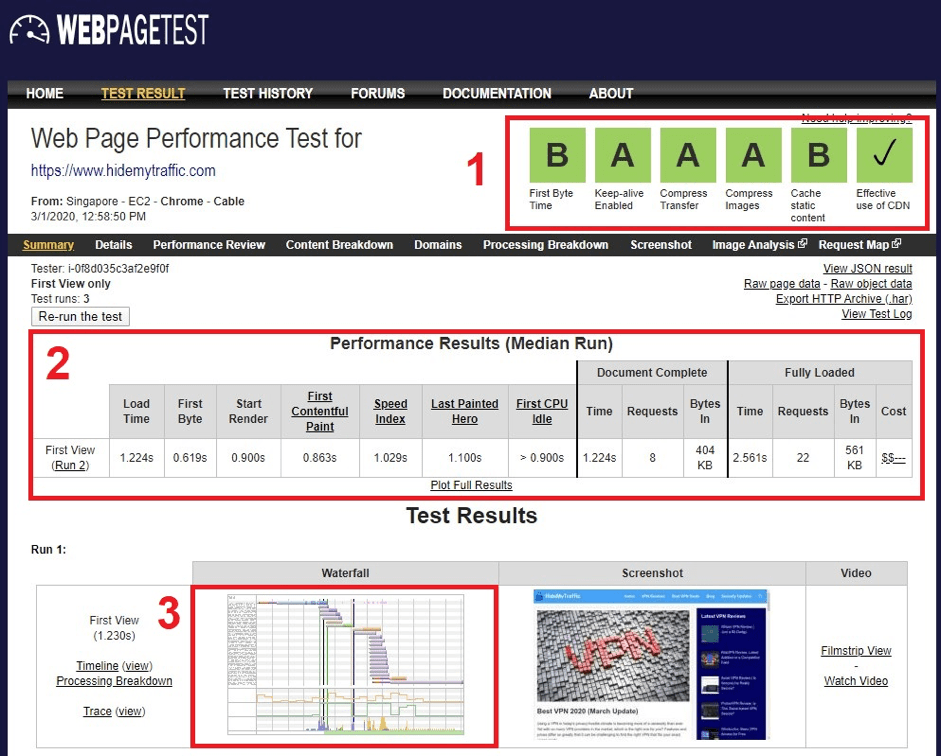941x756 pixels.
Task: Open the hidemytraffic.com URL link
Action: pyautogui.click(x=123, y=170)
